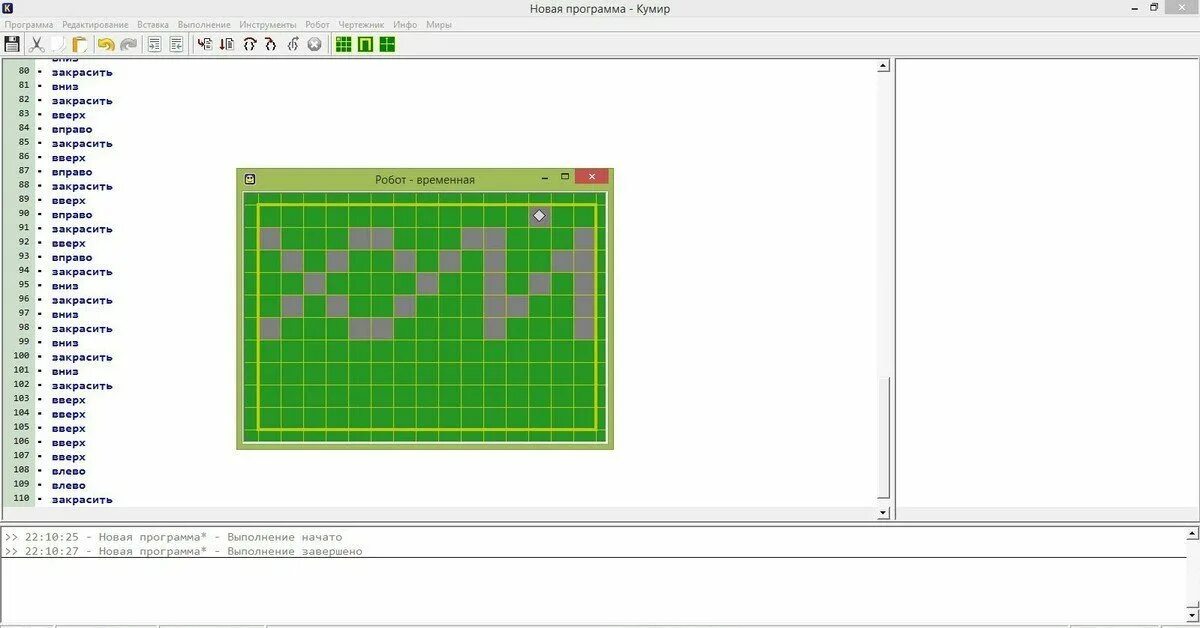Open the Выполнение menu
Screen dimensions: 1200x628
tap(204, 24)
